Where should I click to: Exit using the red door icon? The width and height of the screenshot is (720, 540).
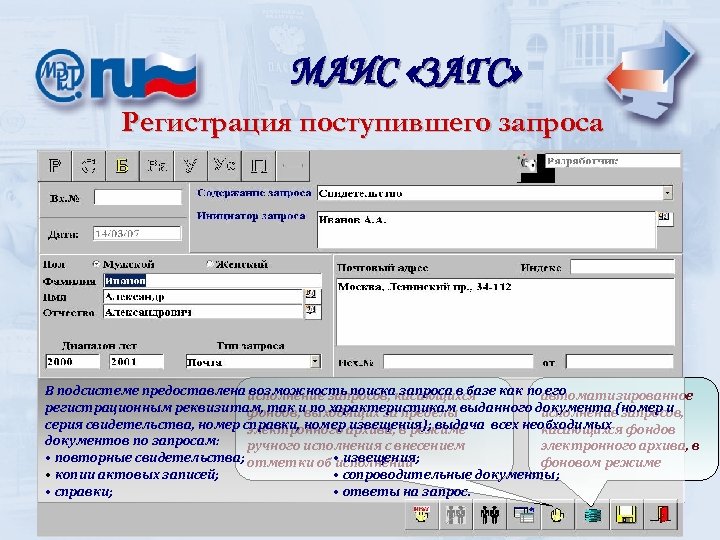660,515
